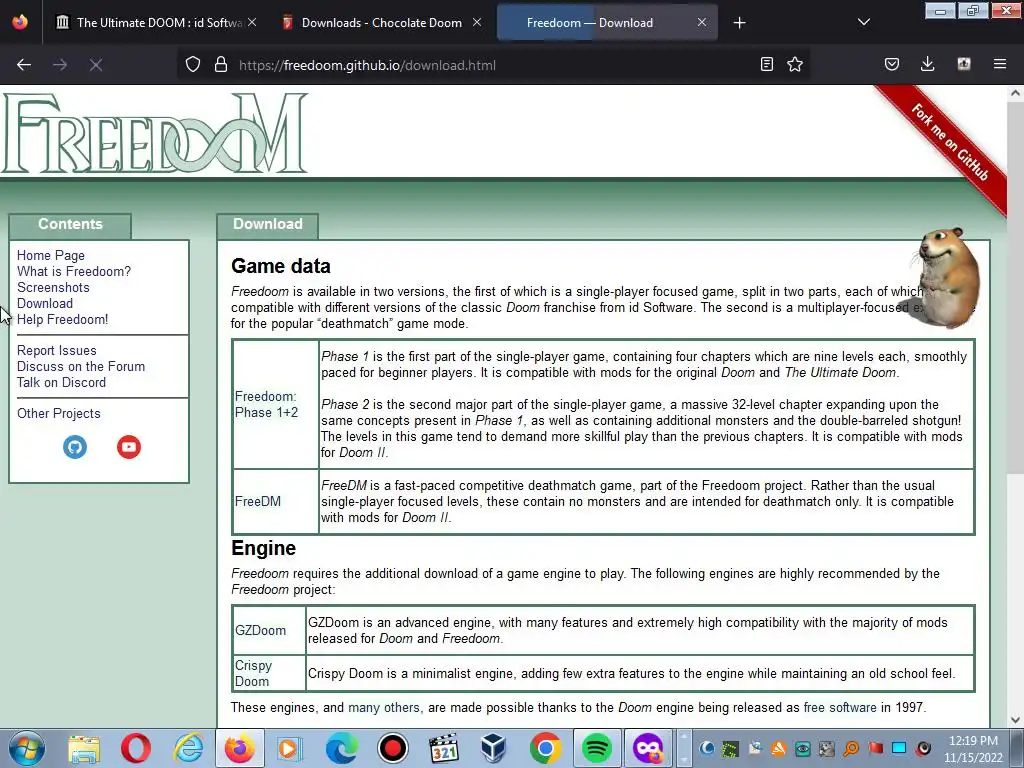
Task: Toggle reader view icon in address bar
Action: point(767,64)
